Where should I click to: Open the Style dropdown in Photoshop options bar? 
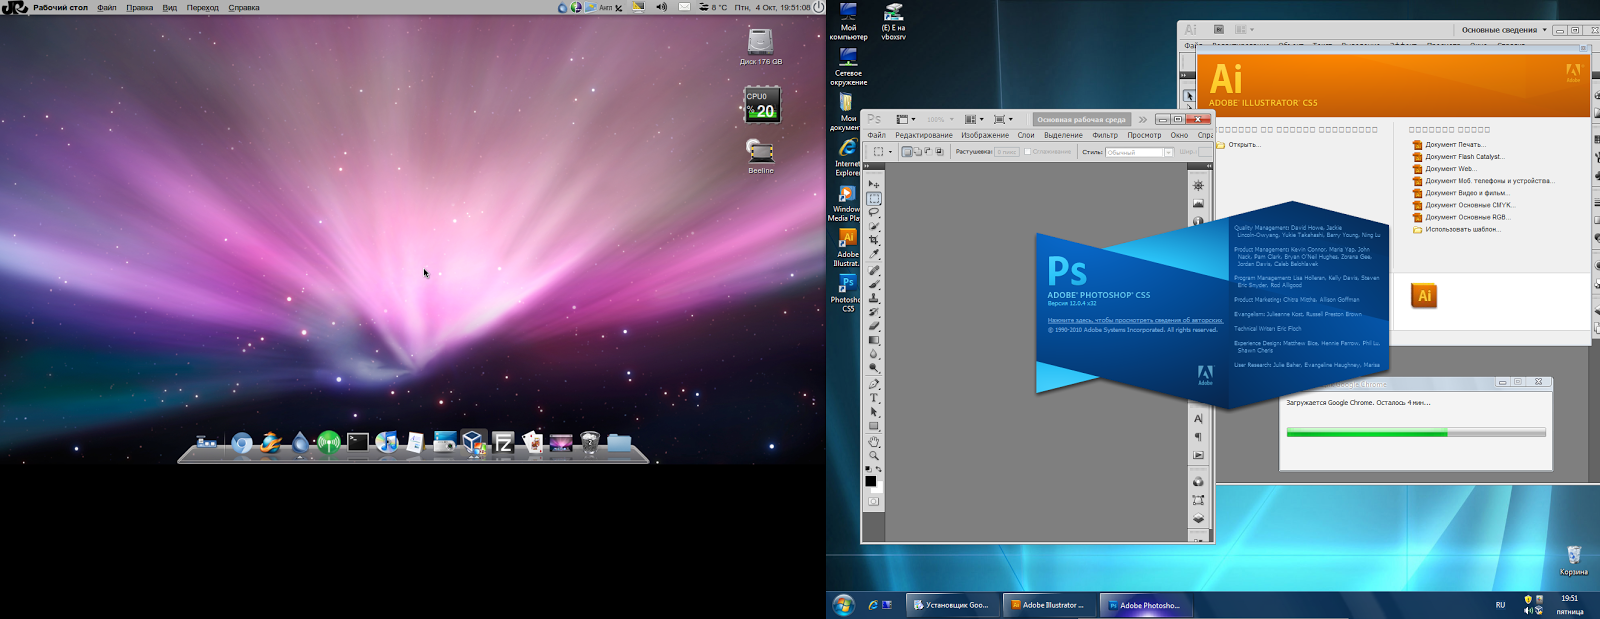click(1139, 152)
